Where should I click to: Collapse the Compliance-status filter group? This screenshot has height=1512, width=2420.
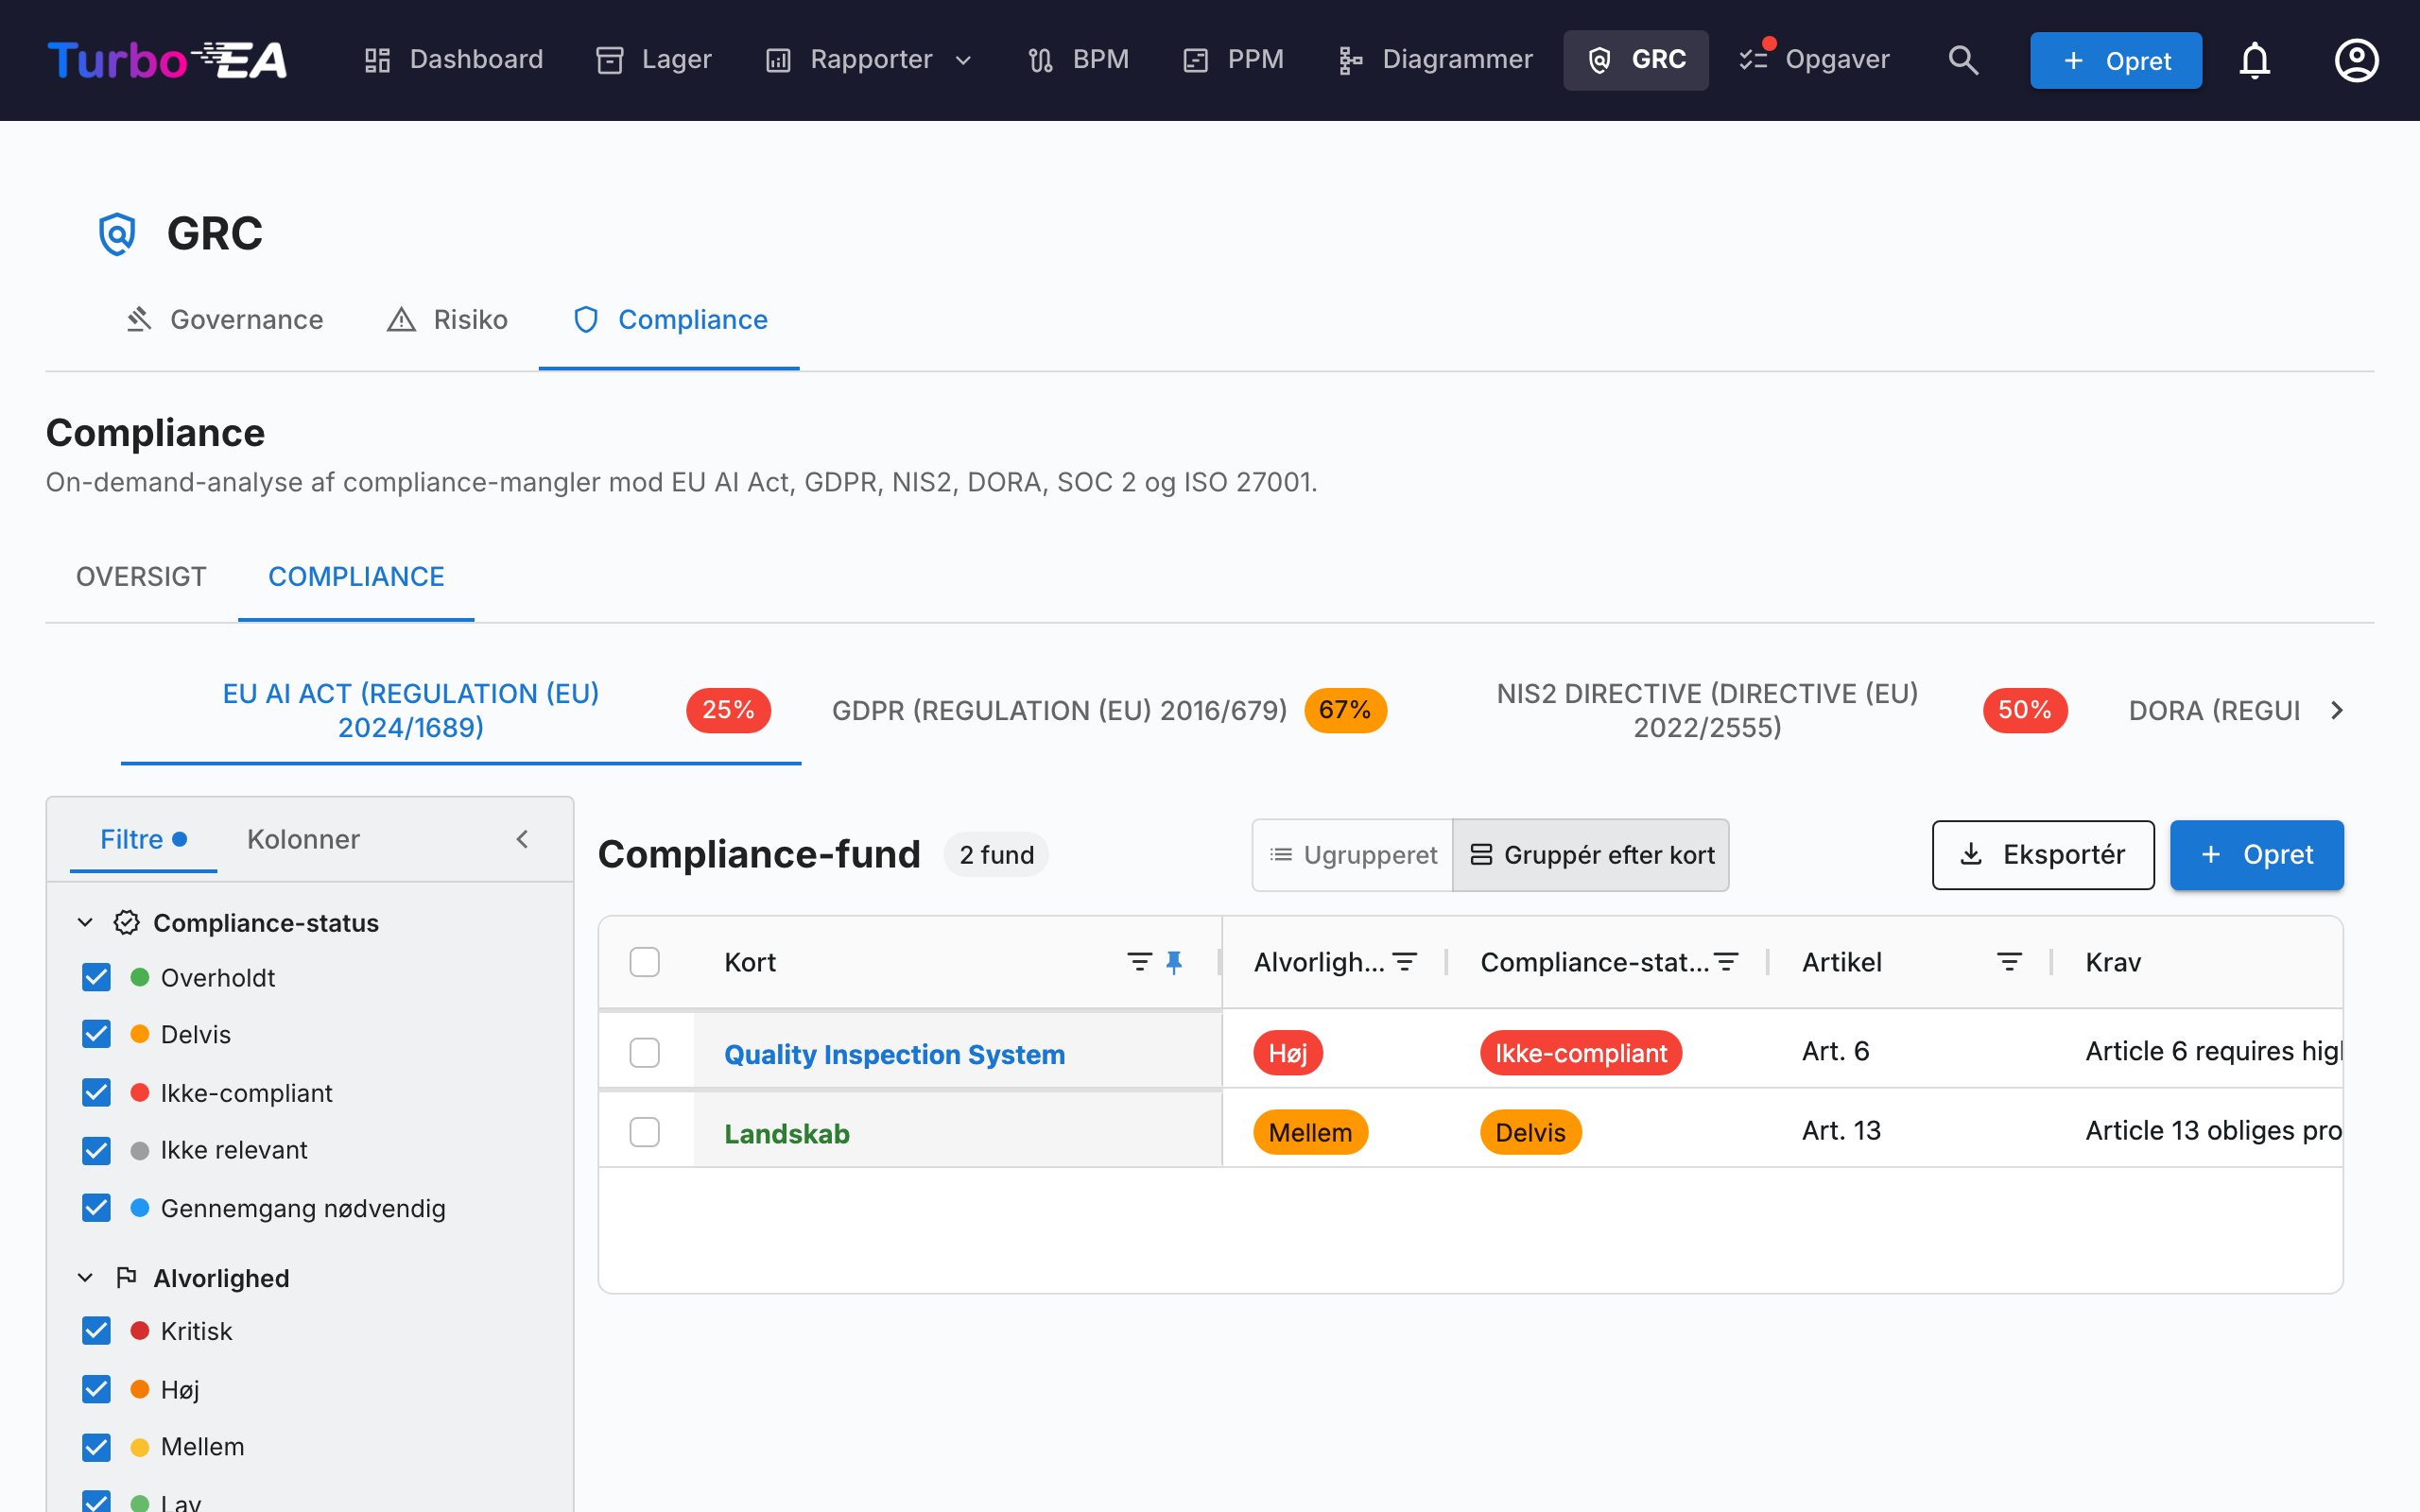[85, 922]
